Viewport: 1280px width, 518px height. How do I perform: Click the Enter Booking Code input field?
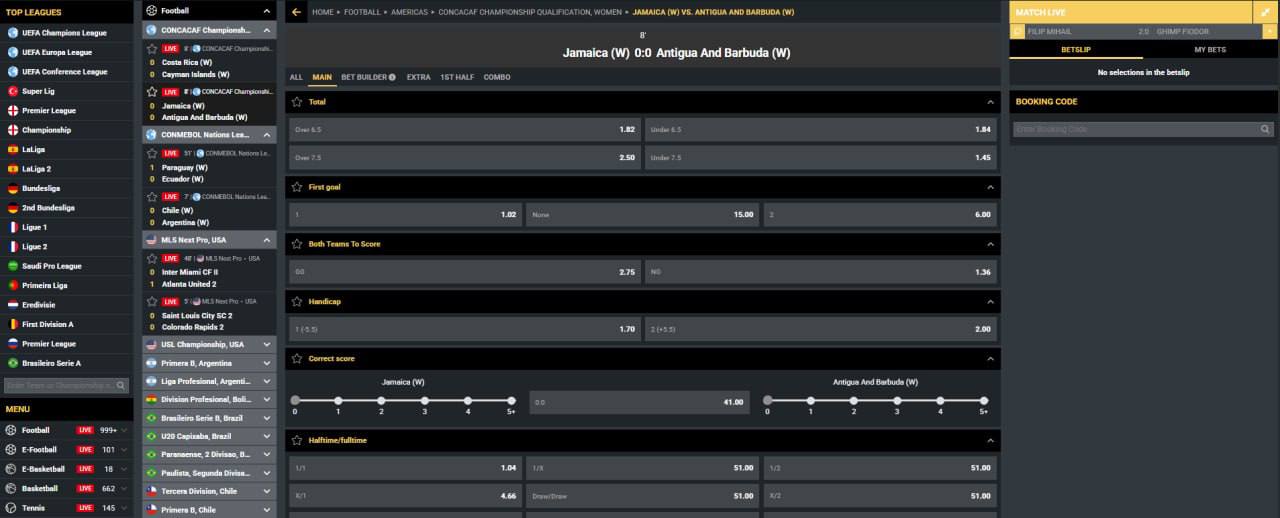click(x=1134, y=129)
